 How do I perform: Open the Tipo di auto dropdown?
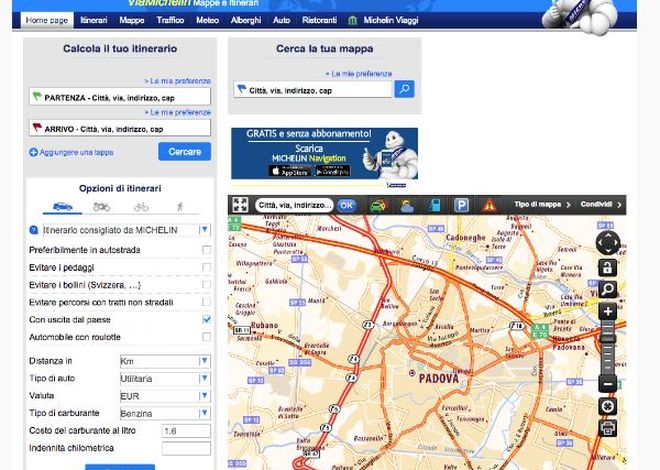[x=165, y=379]
